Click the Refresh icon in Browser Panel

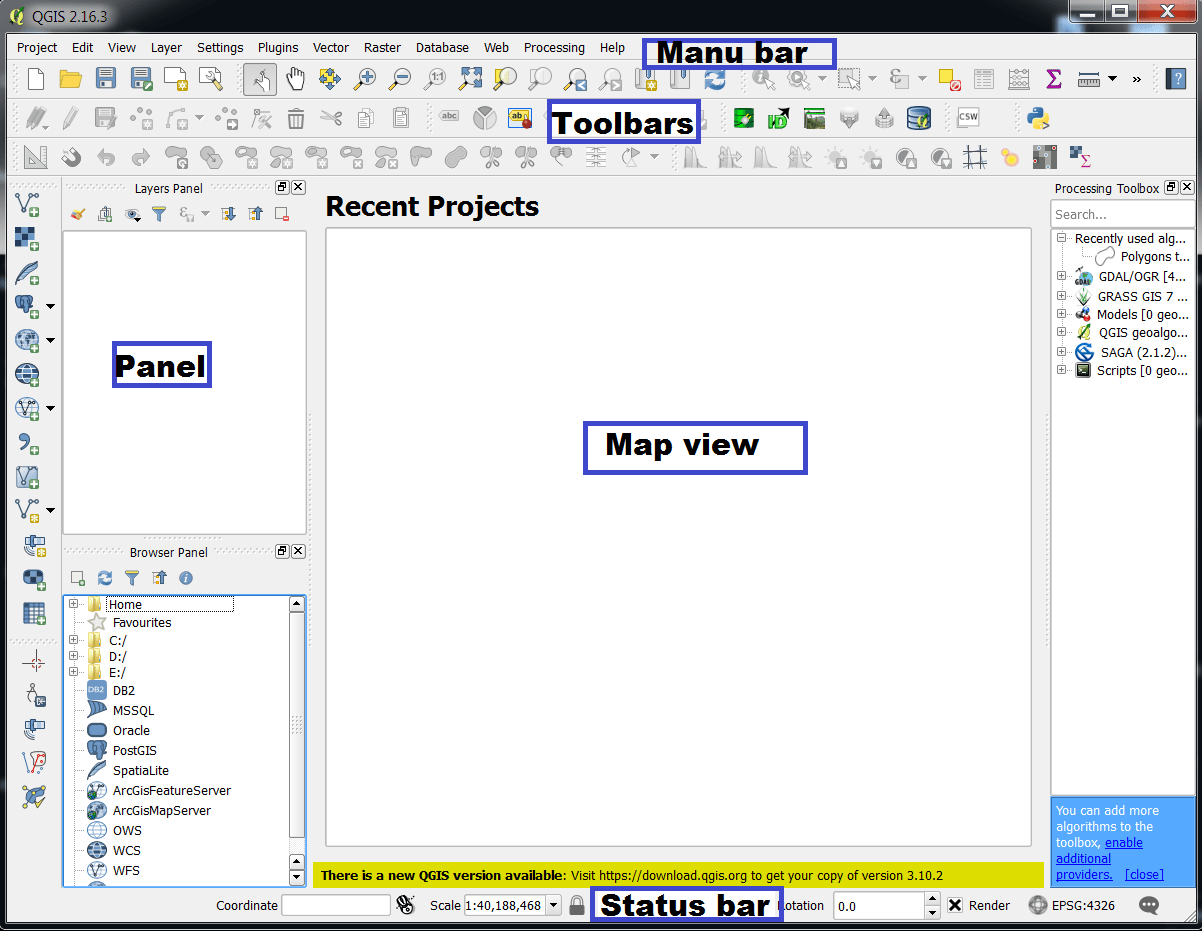pyautogui.click(x=105, y=578)
